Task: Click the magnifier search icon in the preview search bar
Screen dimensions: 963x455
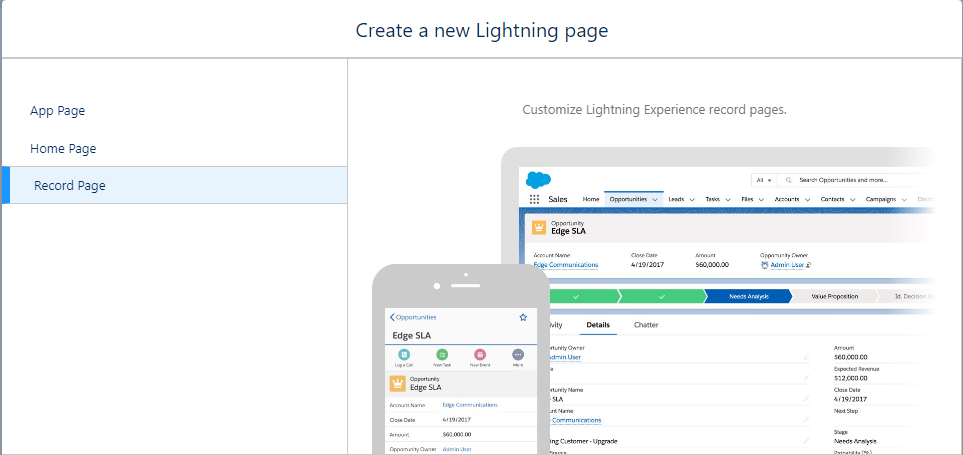Action: pos(788,181)
